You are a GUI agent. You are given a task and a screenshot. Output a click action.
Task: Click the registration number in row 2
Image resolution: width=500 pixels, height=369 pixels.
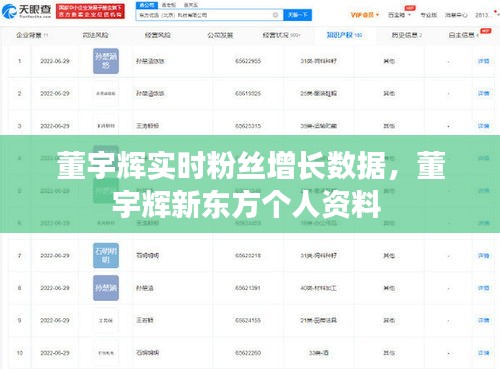pos(248,94)
